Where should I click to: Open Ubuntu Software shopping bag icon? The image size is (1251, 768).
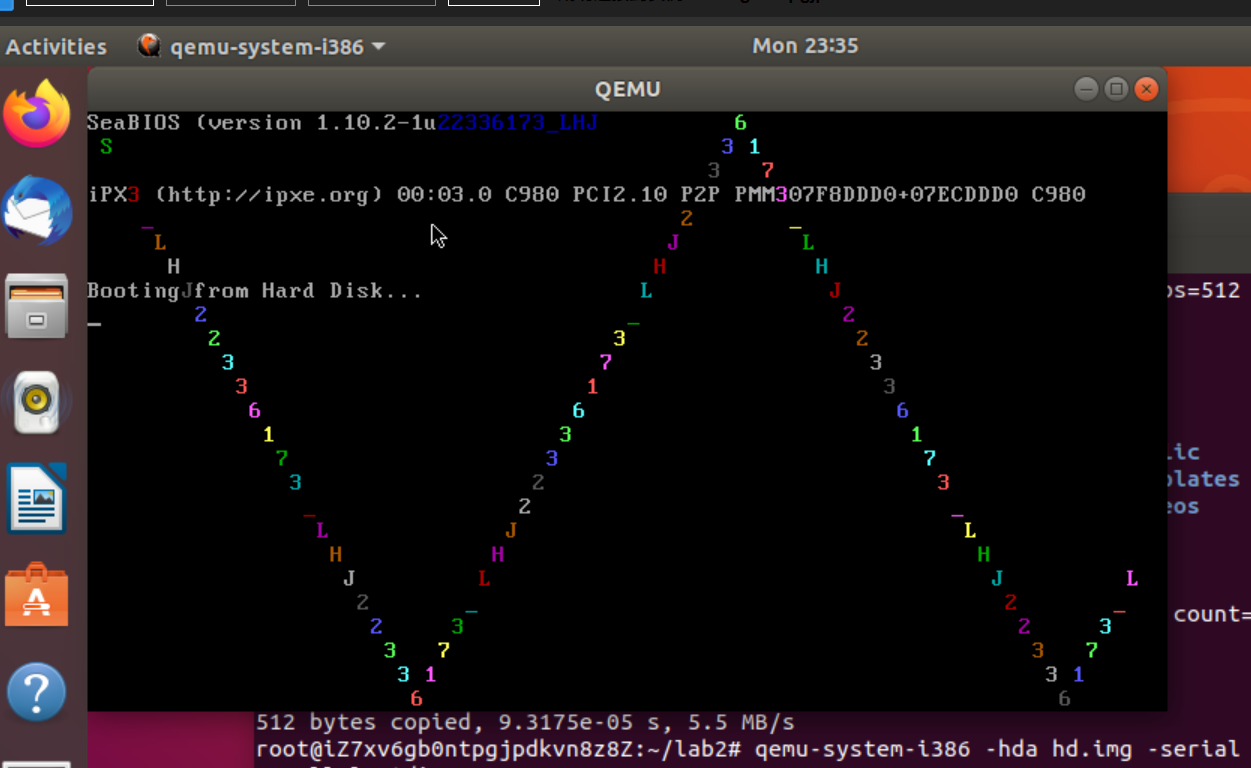(37, 595)
